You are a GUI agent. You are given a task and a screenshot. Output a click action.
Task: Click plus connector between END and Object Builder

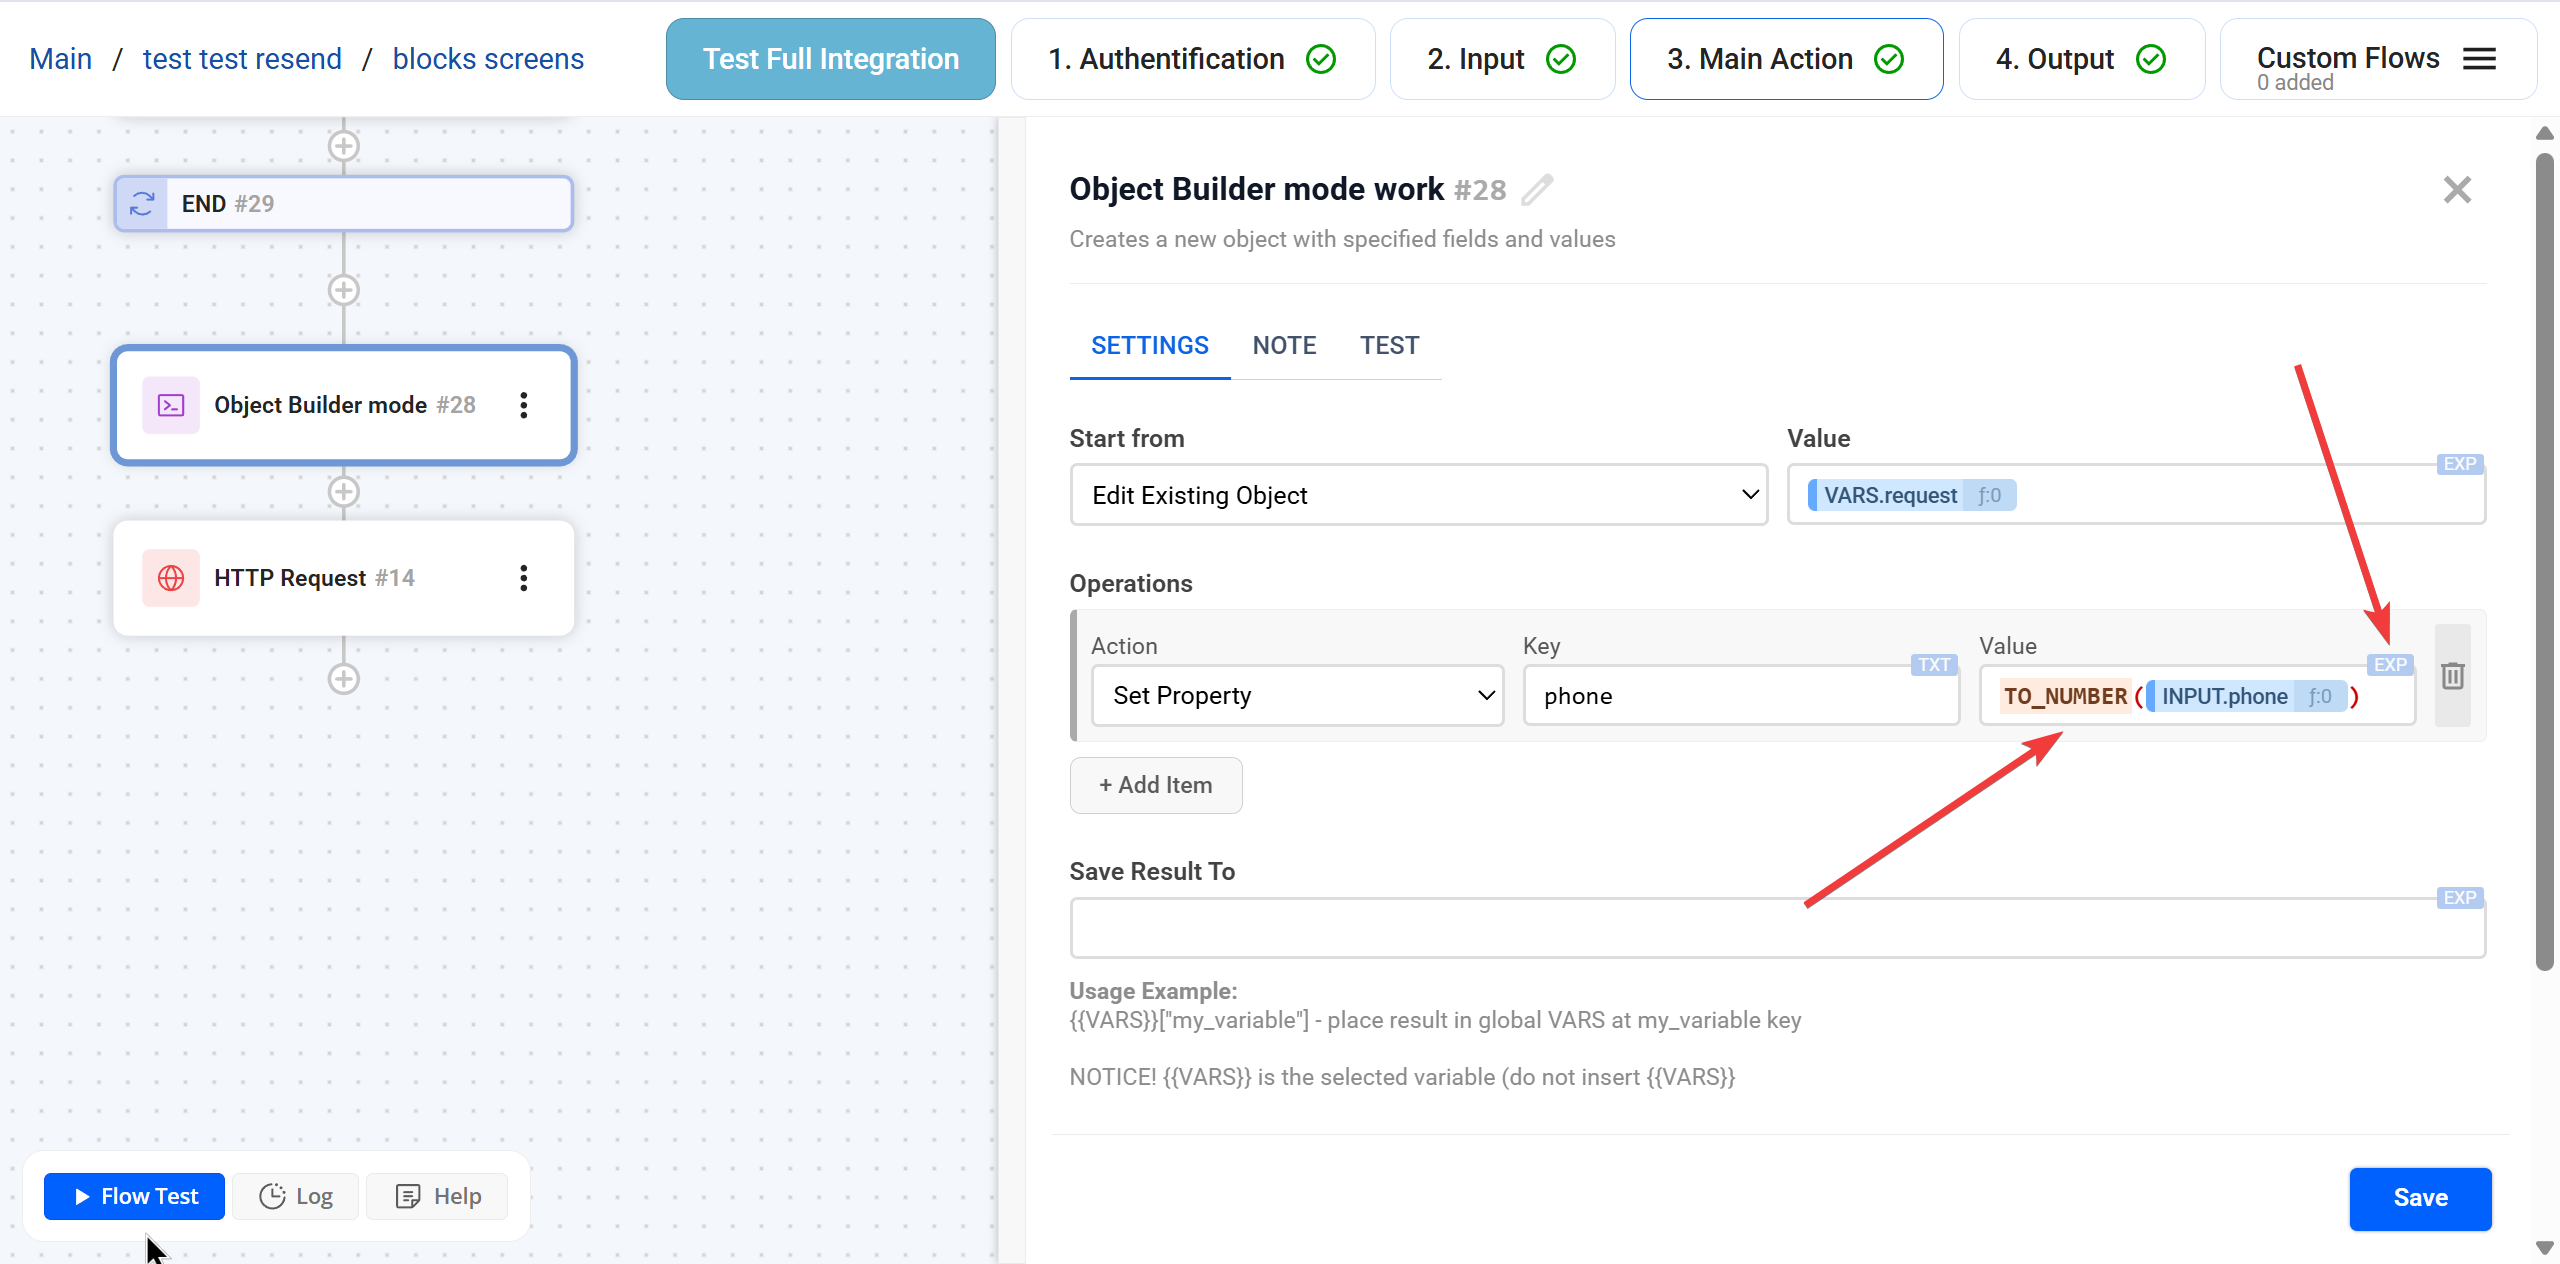(x=343, y=290)
